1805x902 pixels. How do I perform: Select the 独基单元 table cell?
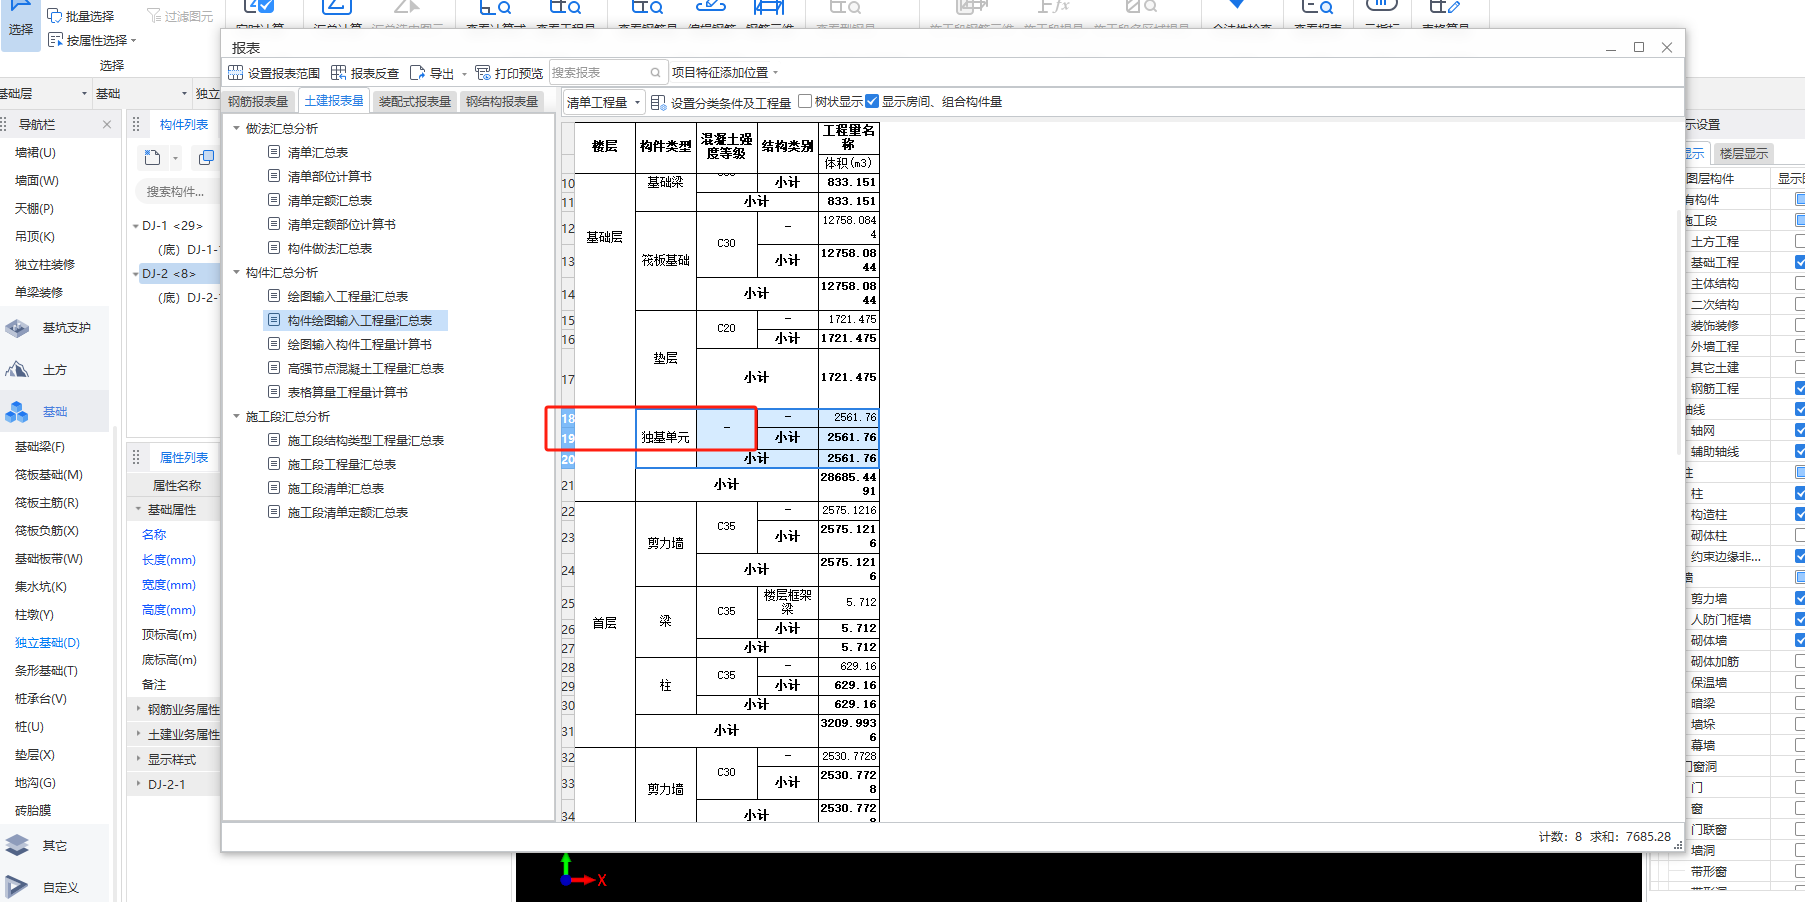tap(666, 437)
